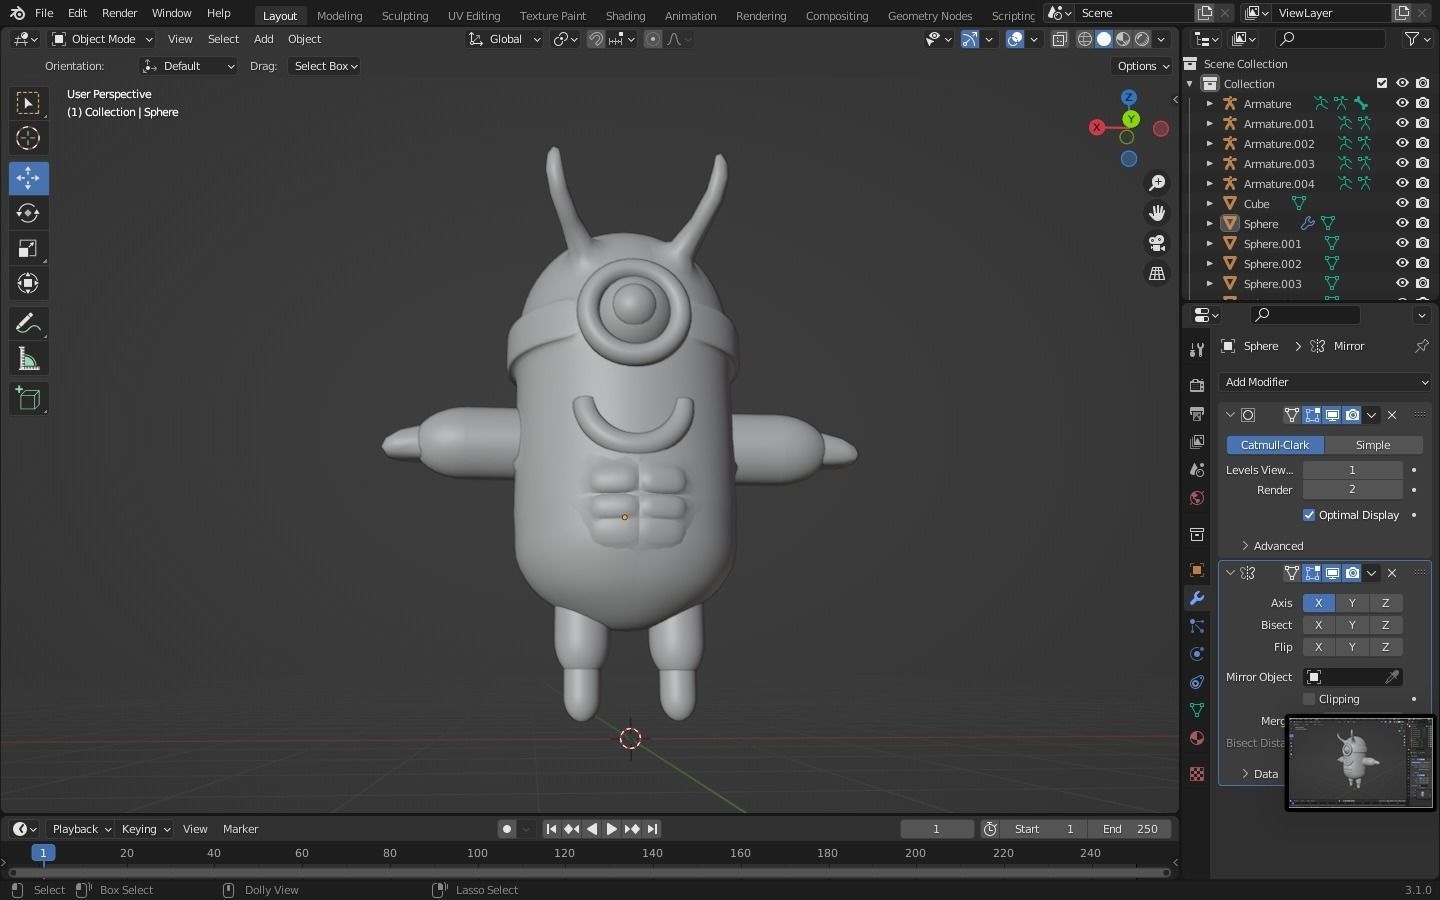
Task: Expand the Armature.004 tree item
Action: click(1209, 184)
